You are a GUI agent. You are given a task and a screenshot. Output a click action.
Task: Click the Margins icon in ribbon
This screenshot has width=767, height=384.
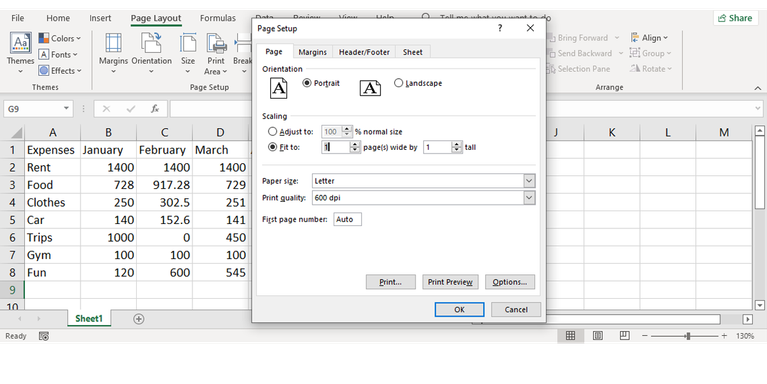click(x=113, y=43)
